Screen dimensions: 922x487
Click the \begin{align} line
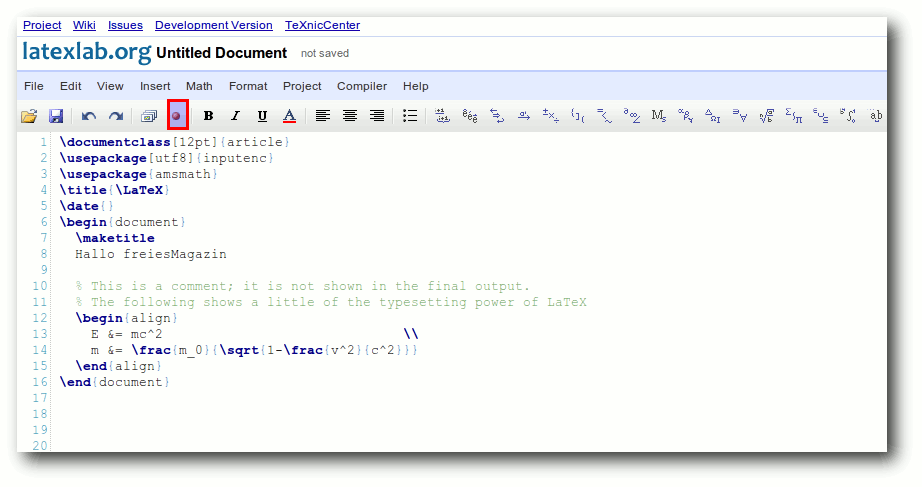tap(126, 318)
